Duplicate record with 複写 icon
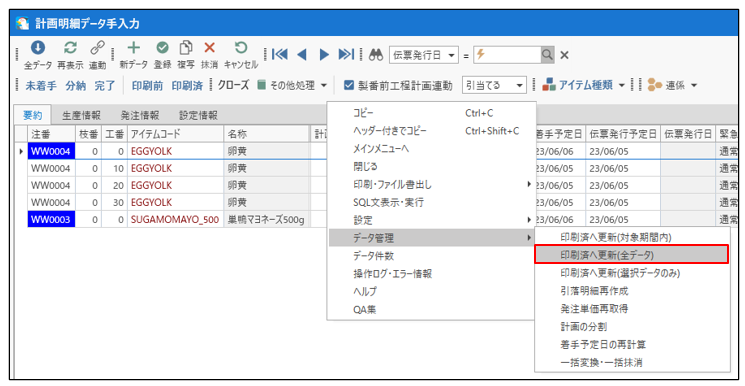745x386 pixels. pyautogui.click(x=186, y=48)
